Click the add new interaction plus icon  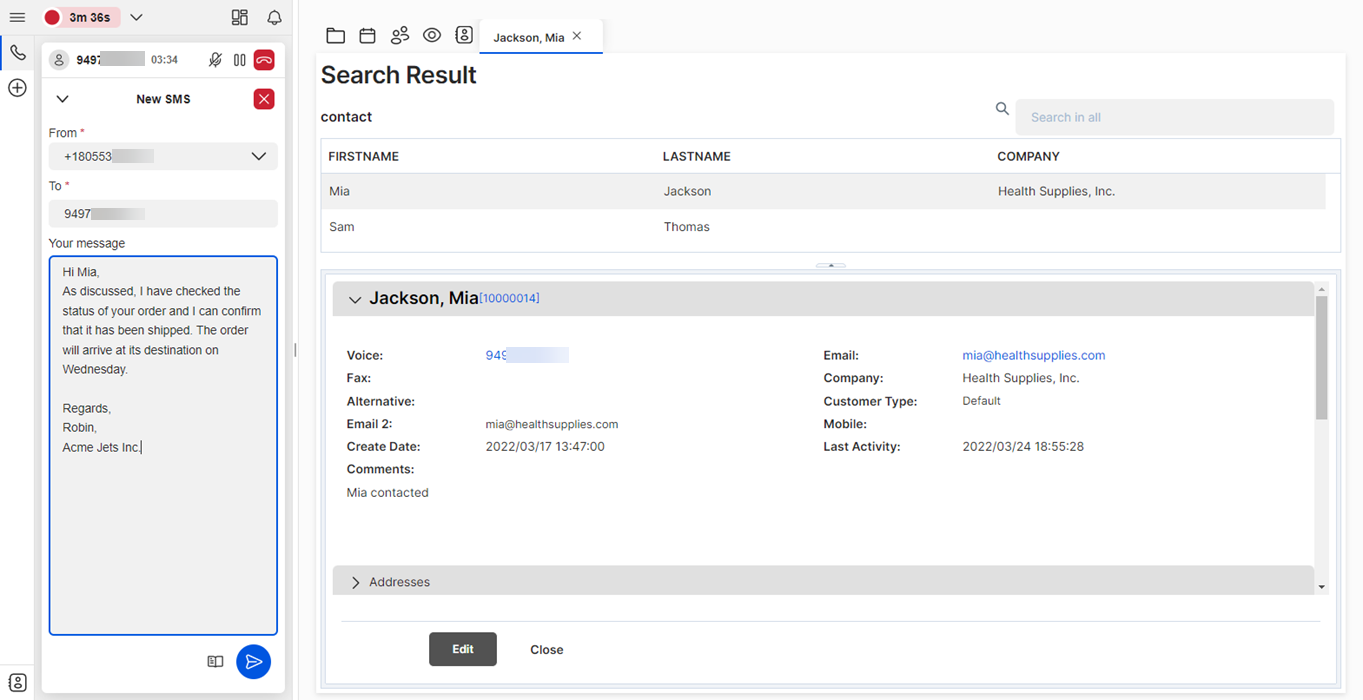coord(17,88)
